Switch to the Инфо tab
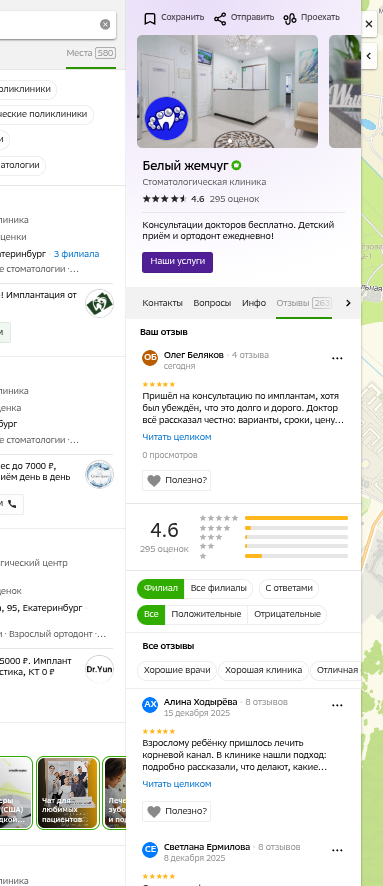This screenshot has width=383, height=886. click(254, 303)
